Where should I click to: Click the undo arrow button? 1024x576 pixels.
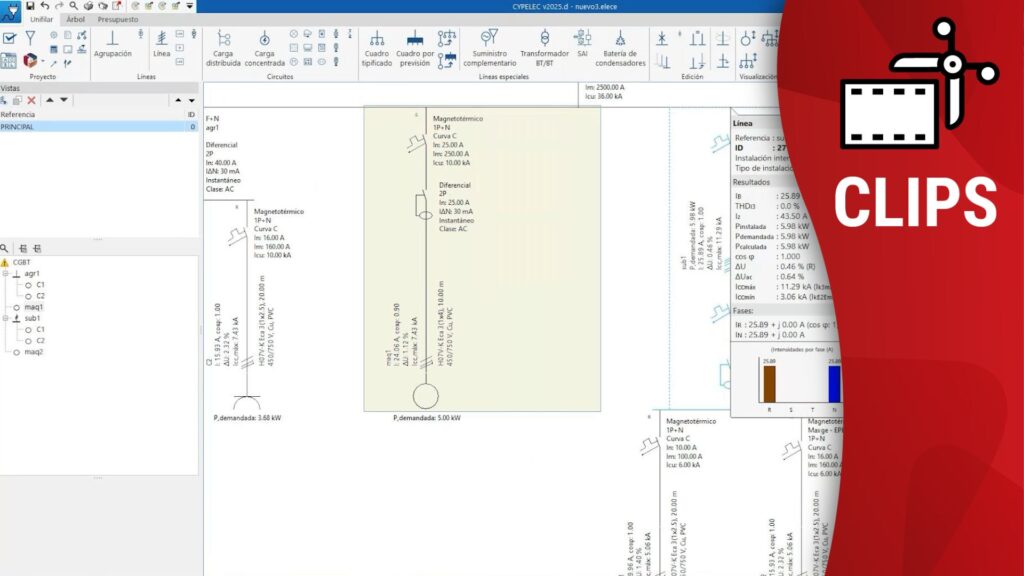(x=45, y=6)
